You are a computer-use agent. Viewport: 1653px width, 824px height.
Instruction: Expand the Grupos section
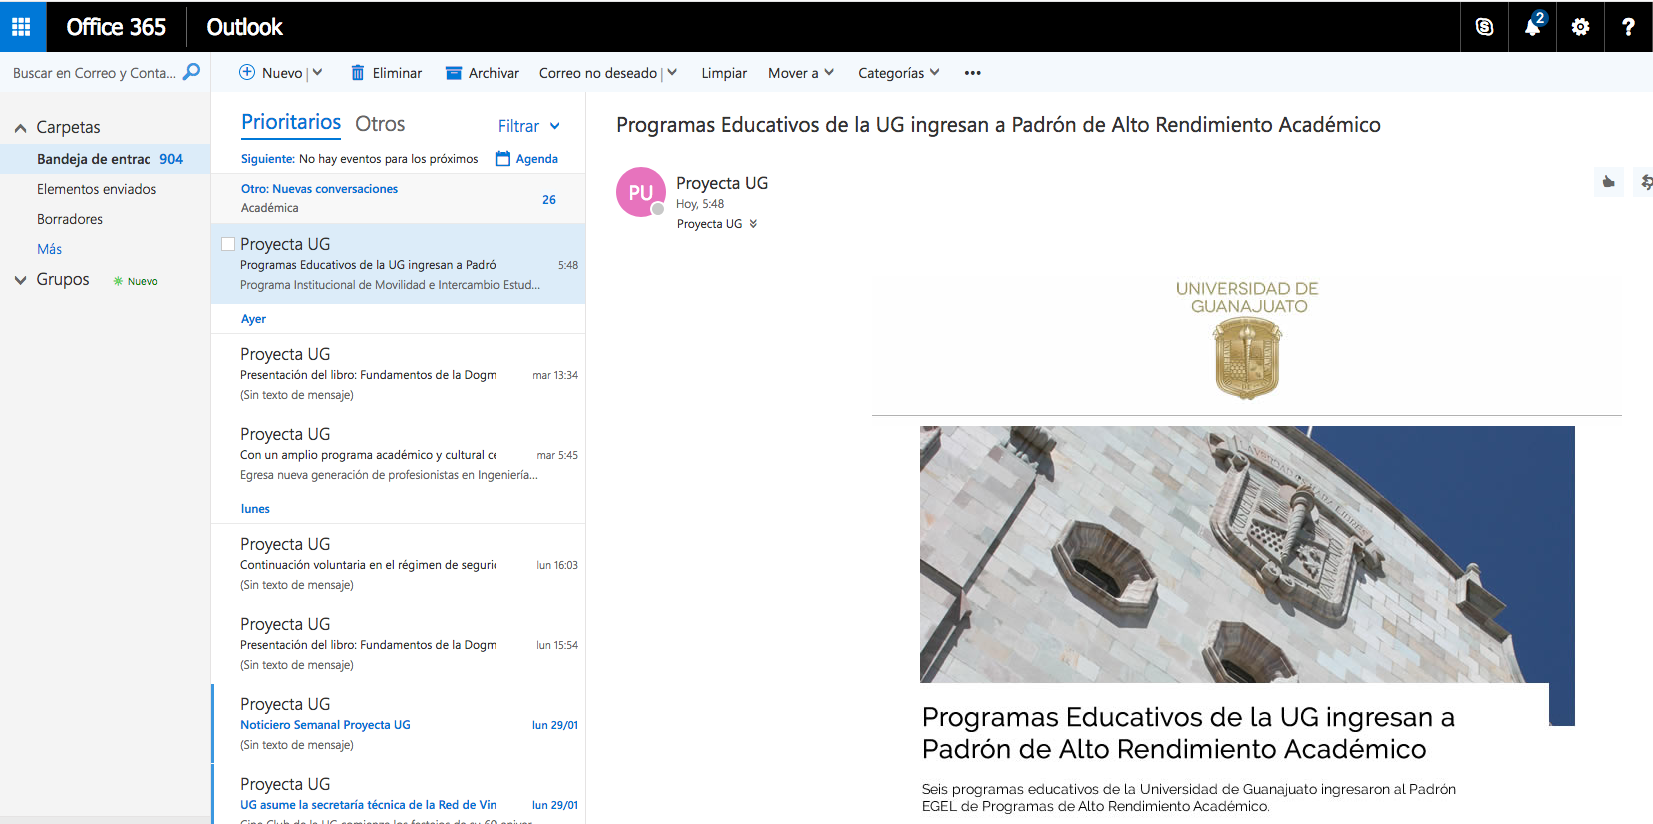(x=20, y=280)
